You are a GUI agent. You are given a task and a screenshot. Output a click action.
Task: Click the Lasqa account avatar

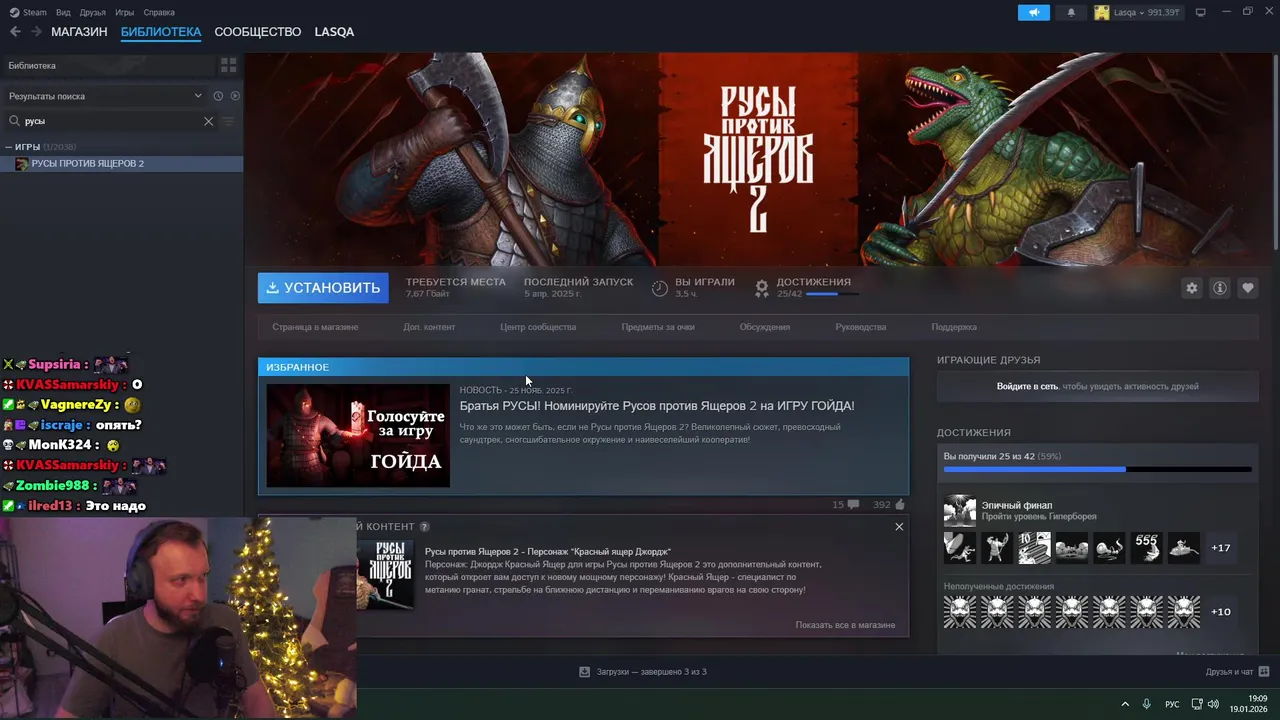pyautogui.click(x=1102, y=12)
